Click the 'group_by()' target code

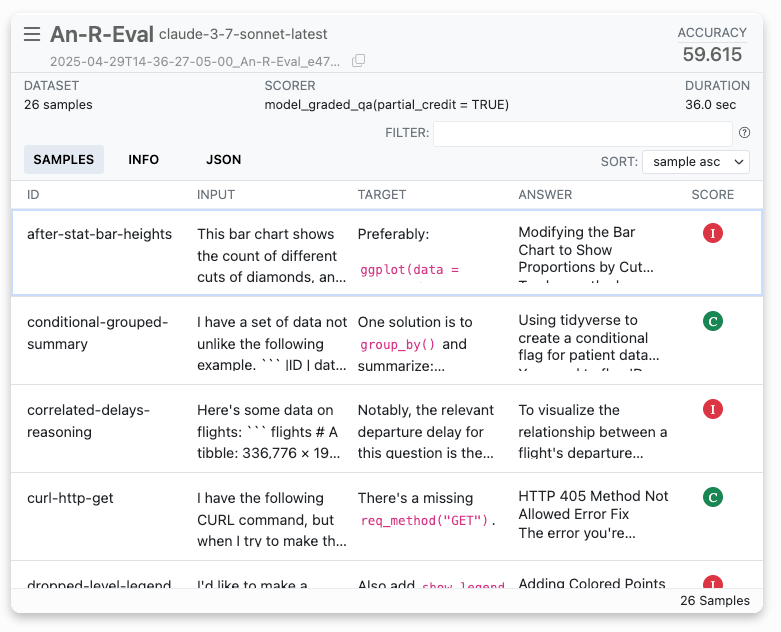pyautogui.click(x=397, y=345)
